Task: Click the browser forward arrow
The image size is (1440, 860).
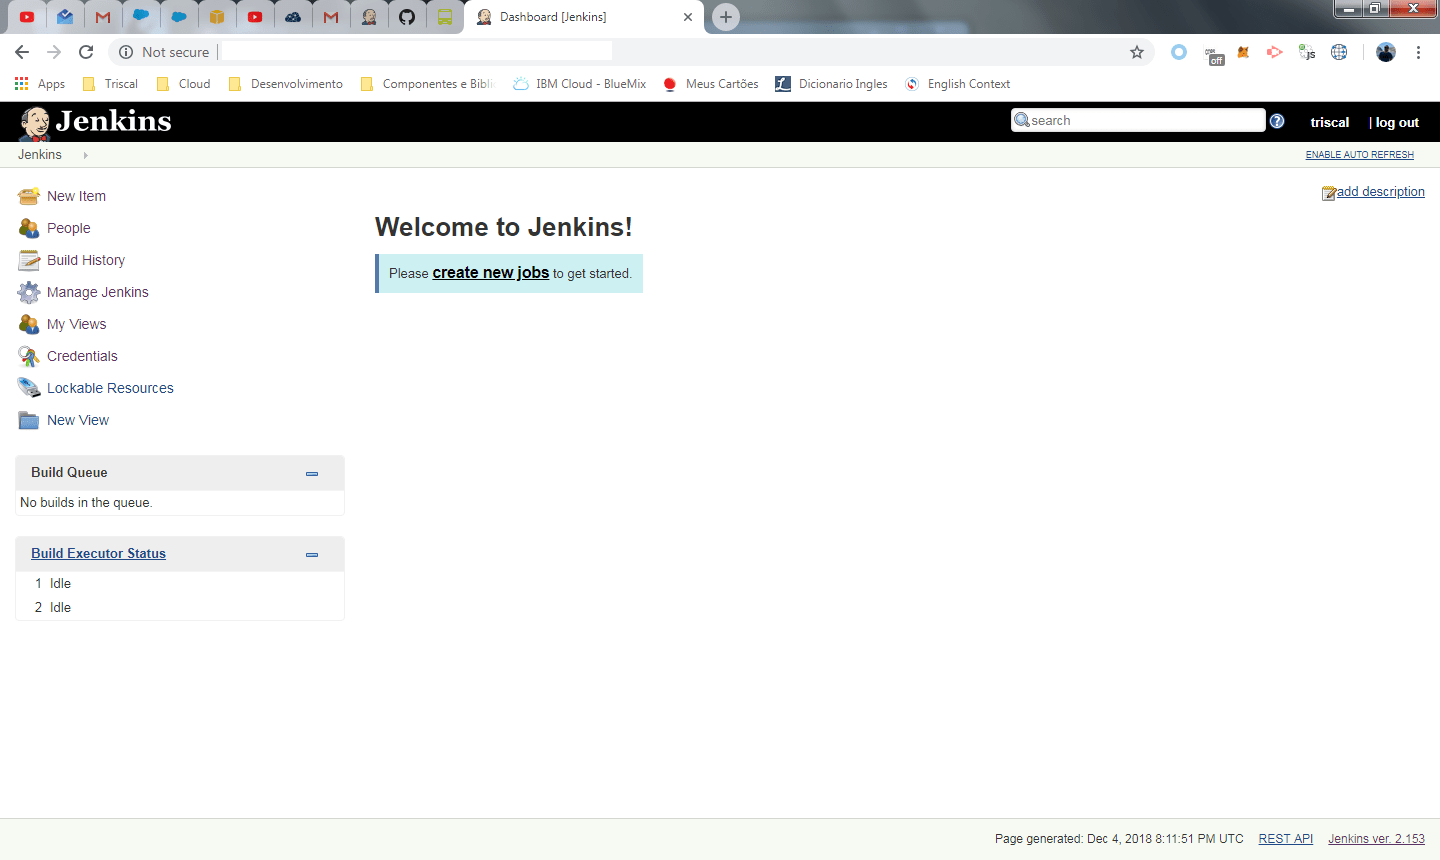Action: click(x=54, y=52)
